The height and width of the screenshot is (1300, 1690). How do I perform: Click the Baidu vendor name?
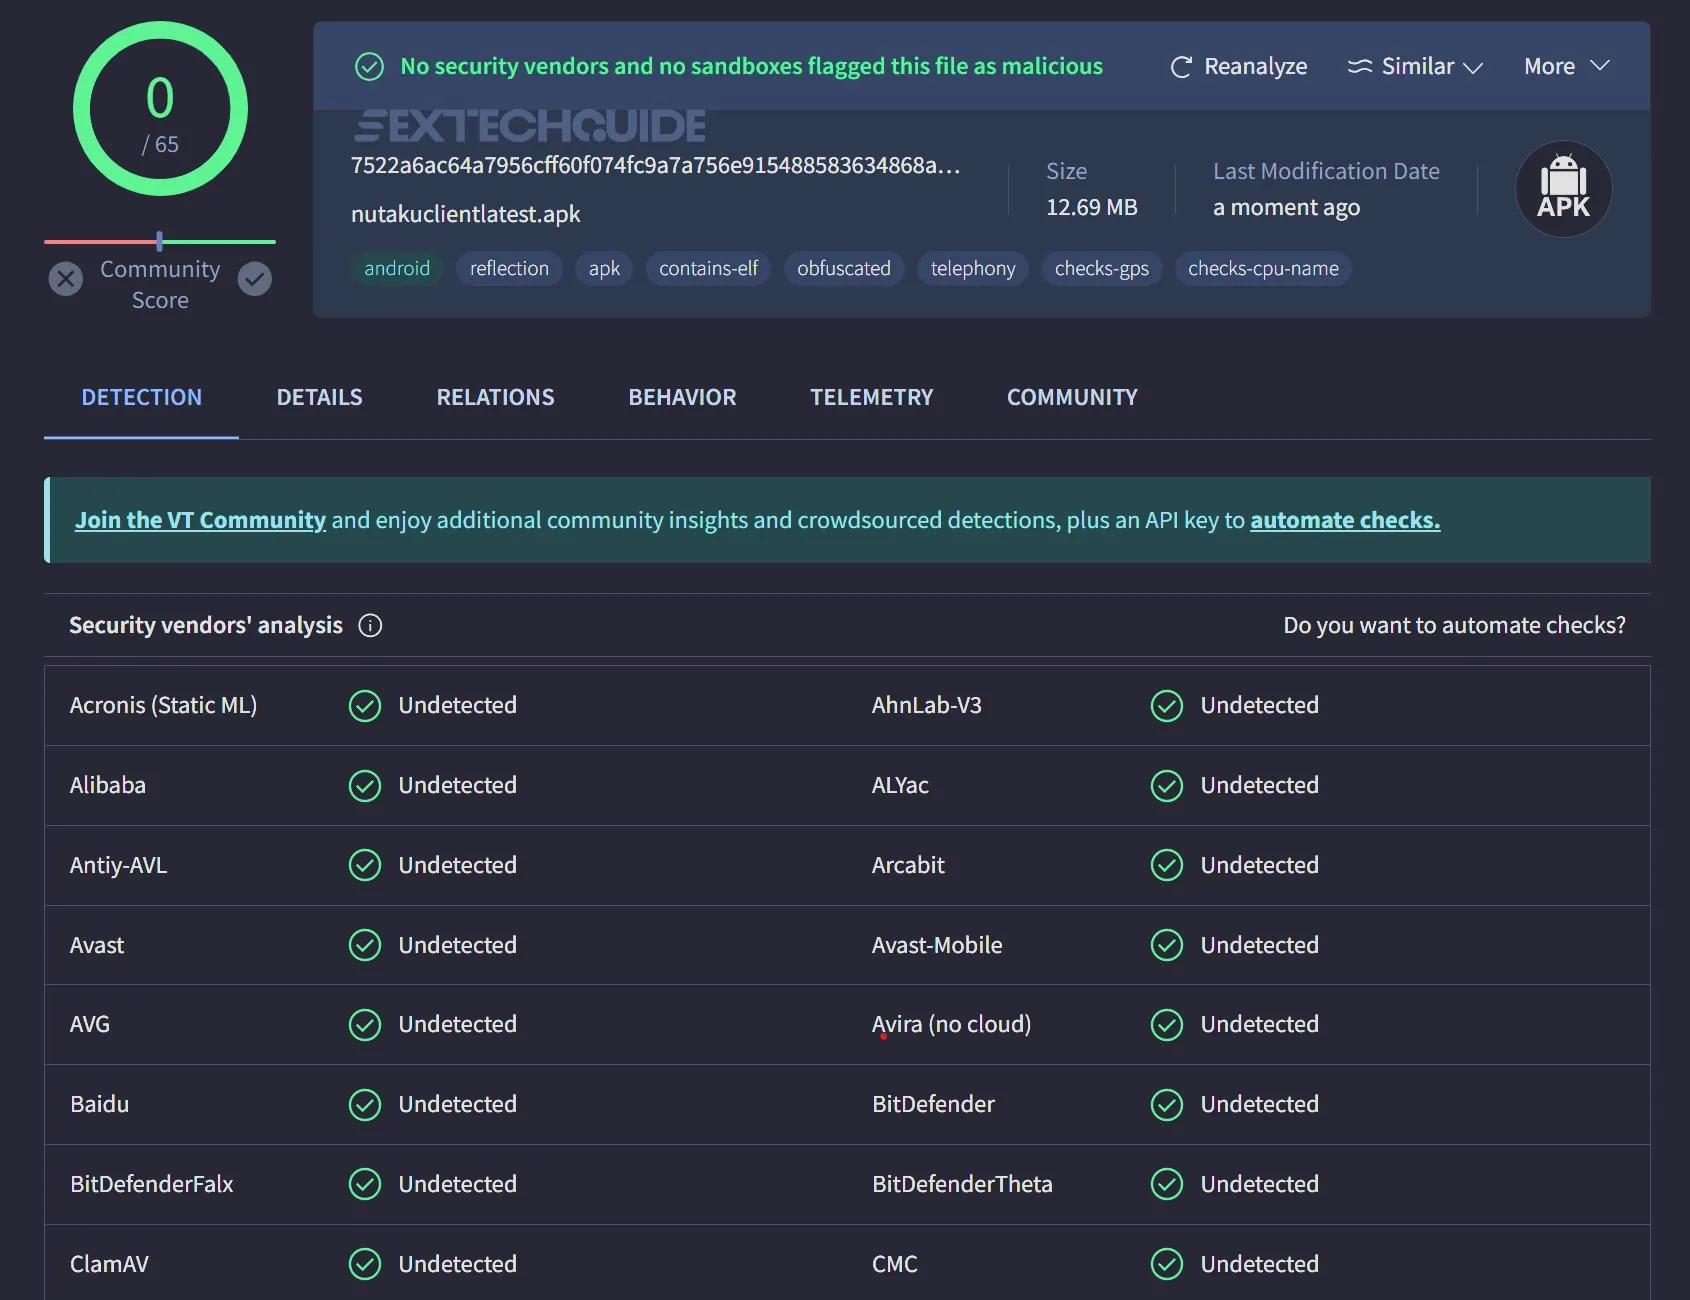coord(99,1104)
